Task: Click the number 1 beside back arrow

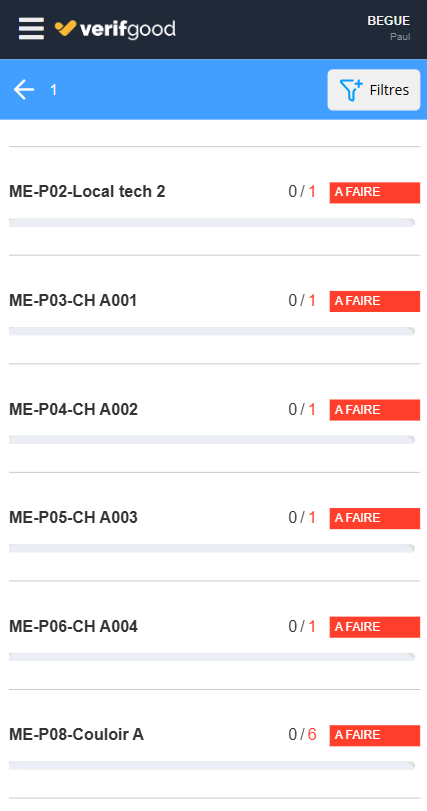Action: pos(53,90)
